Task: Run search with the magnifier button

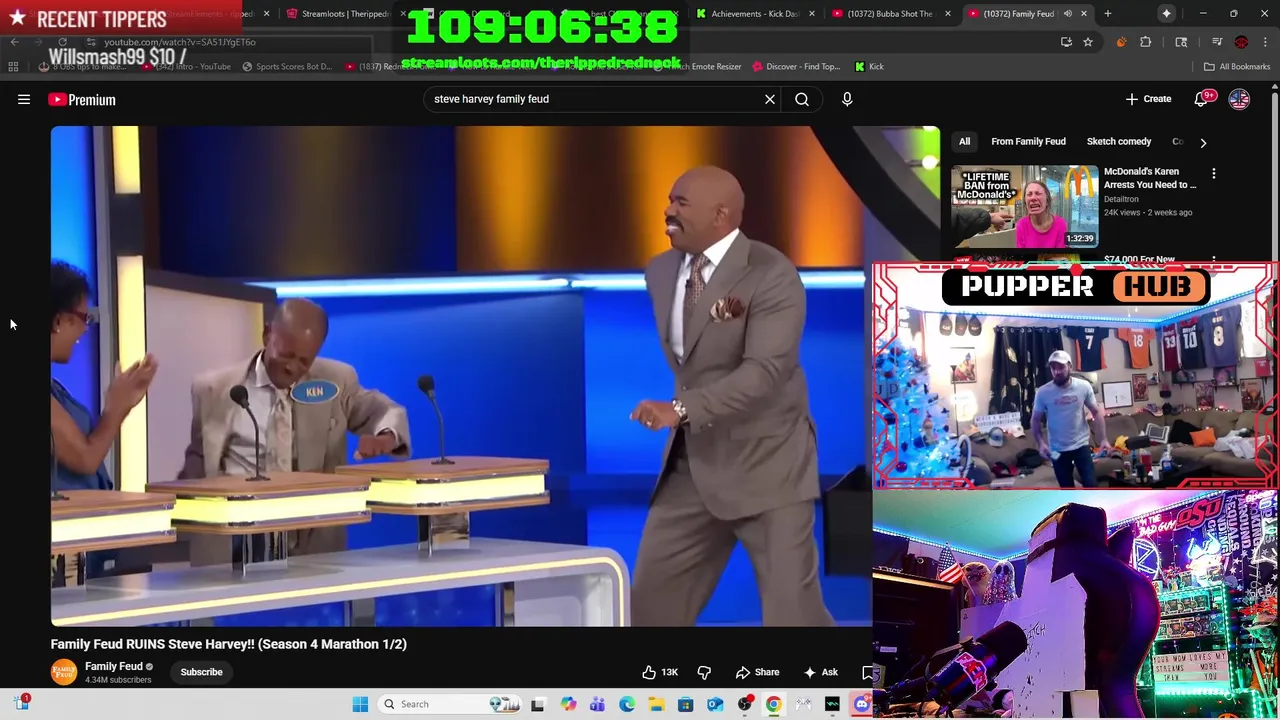Action: tap(802, 99)
